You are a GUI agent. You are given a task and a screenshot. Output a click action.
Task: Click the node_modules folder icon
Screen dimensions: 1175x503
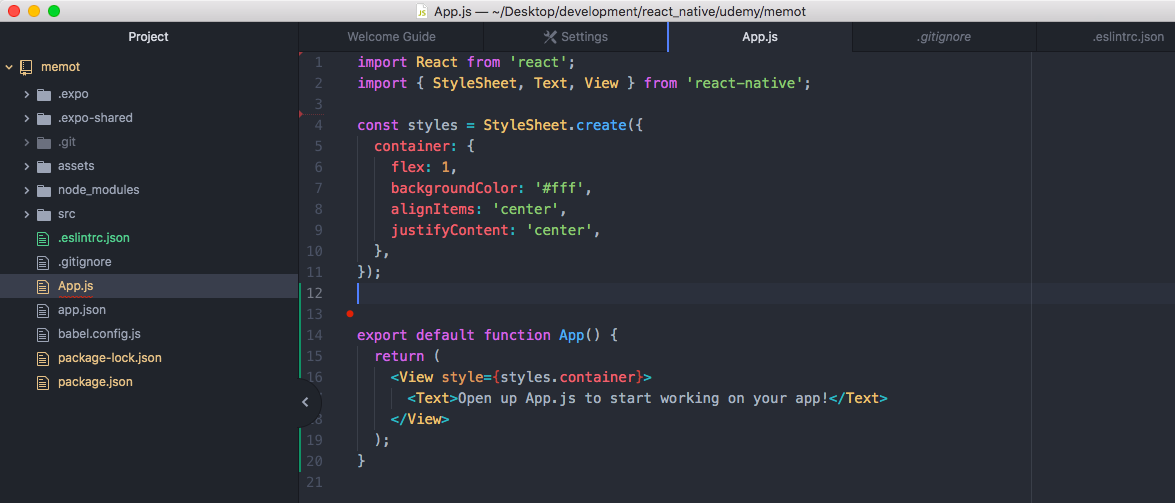[x=43, y=190]
